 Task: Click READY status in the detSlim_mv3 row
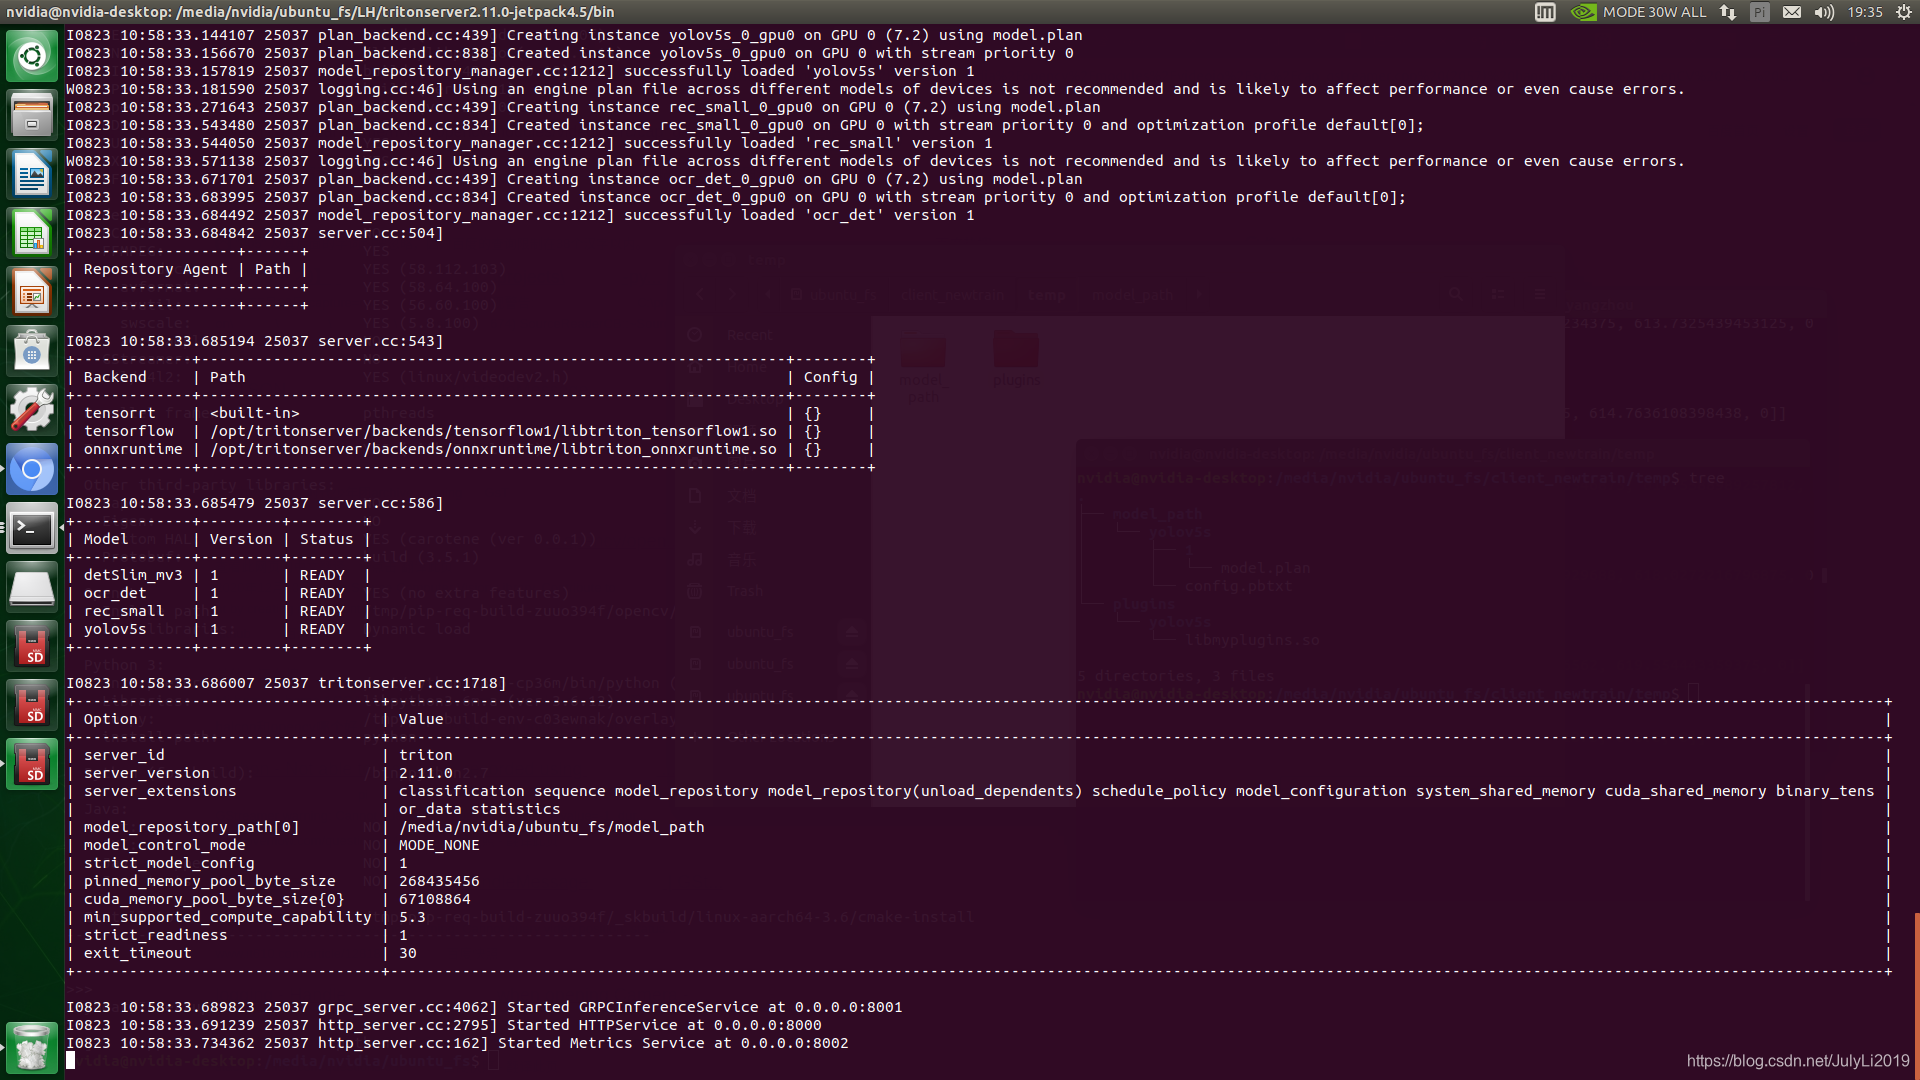coord(322,575)
